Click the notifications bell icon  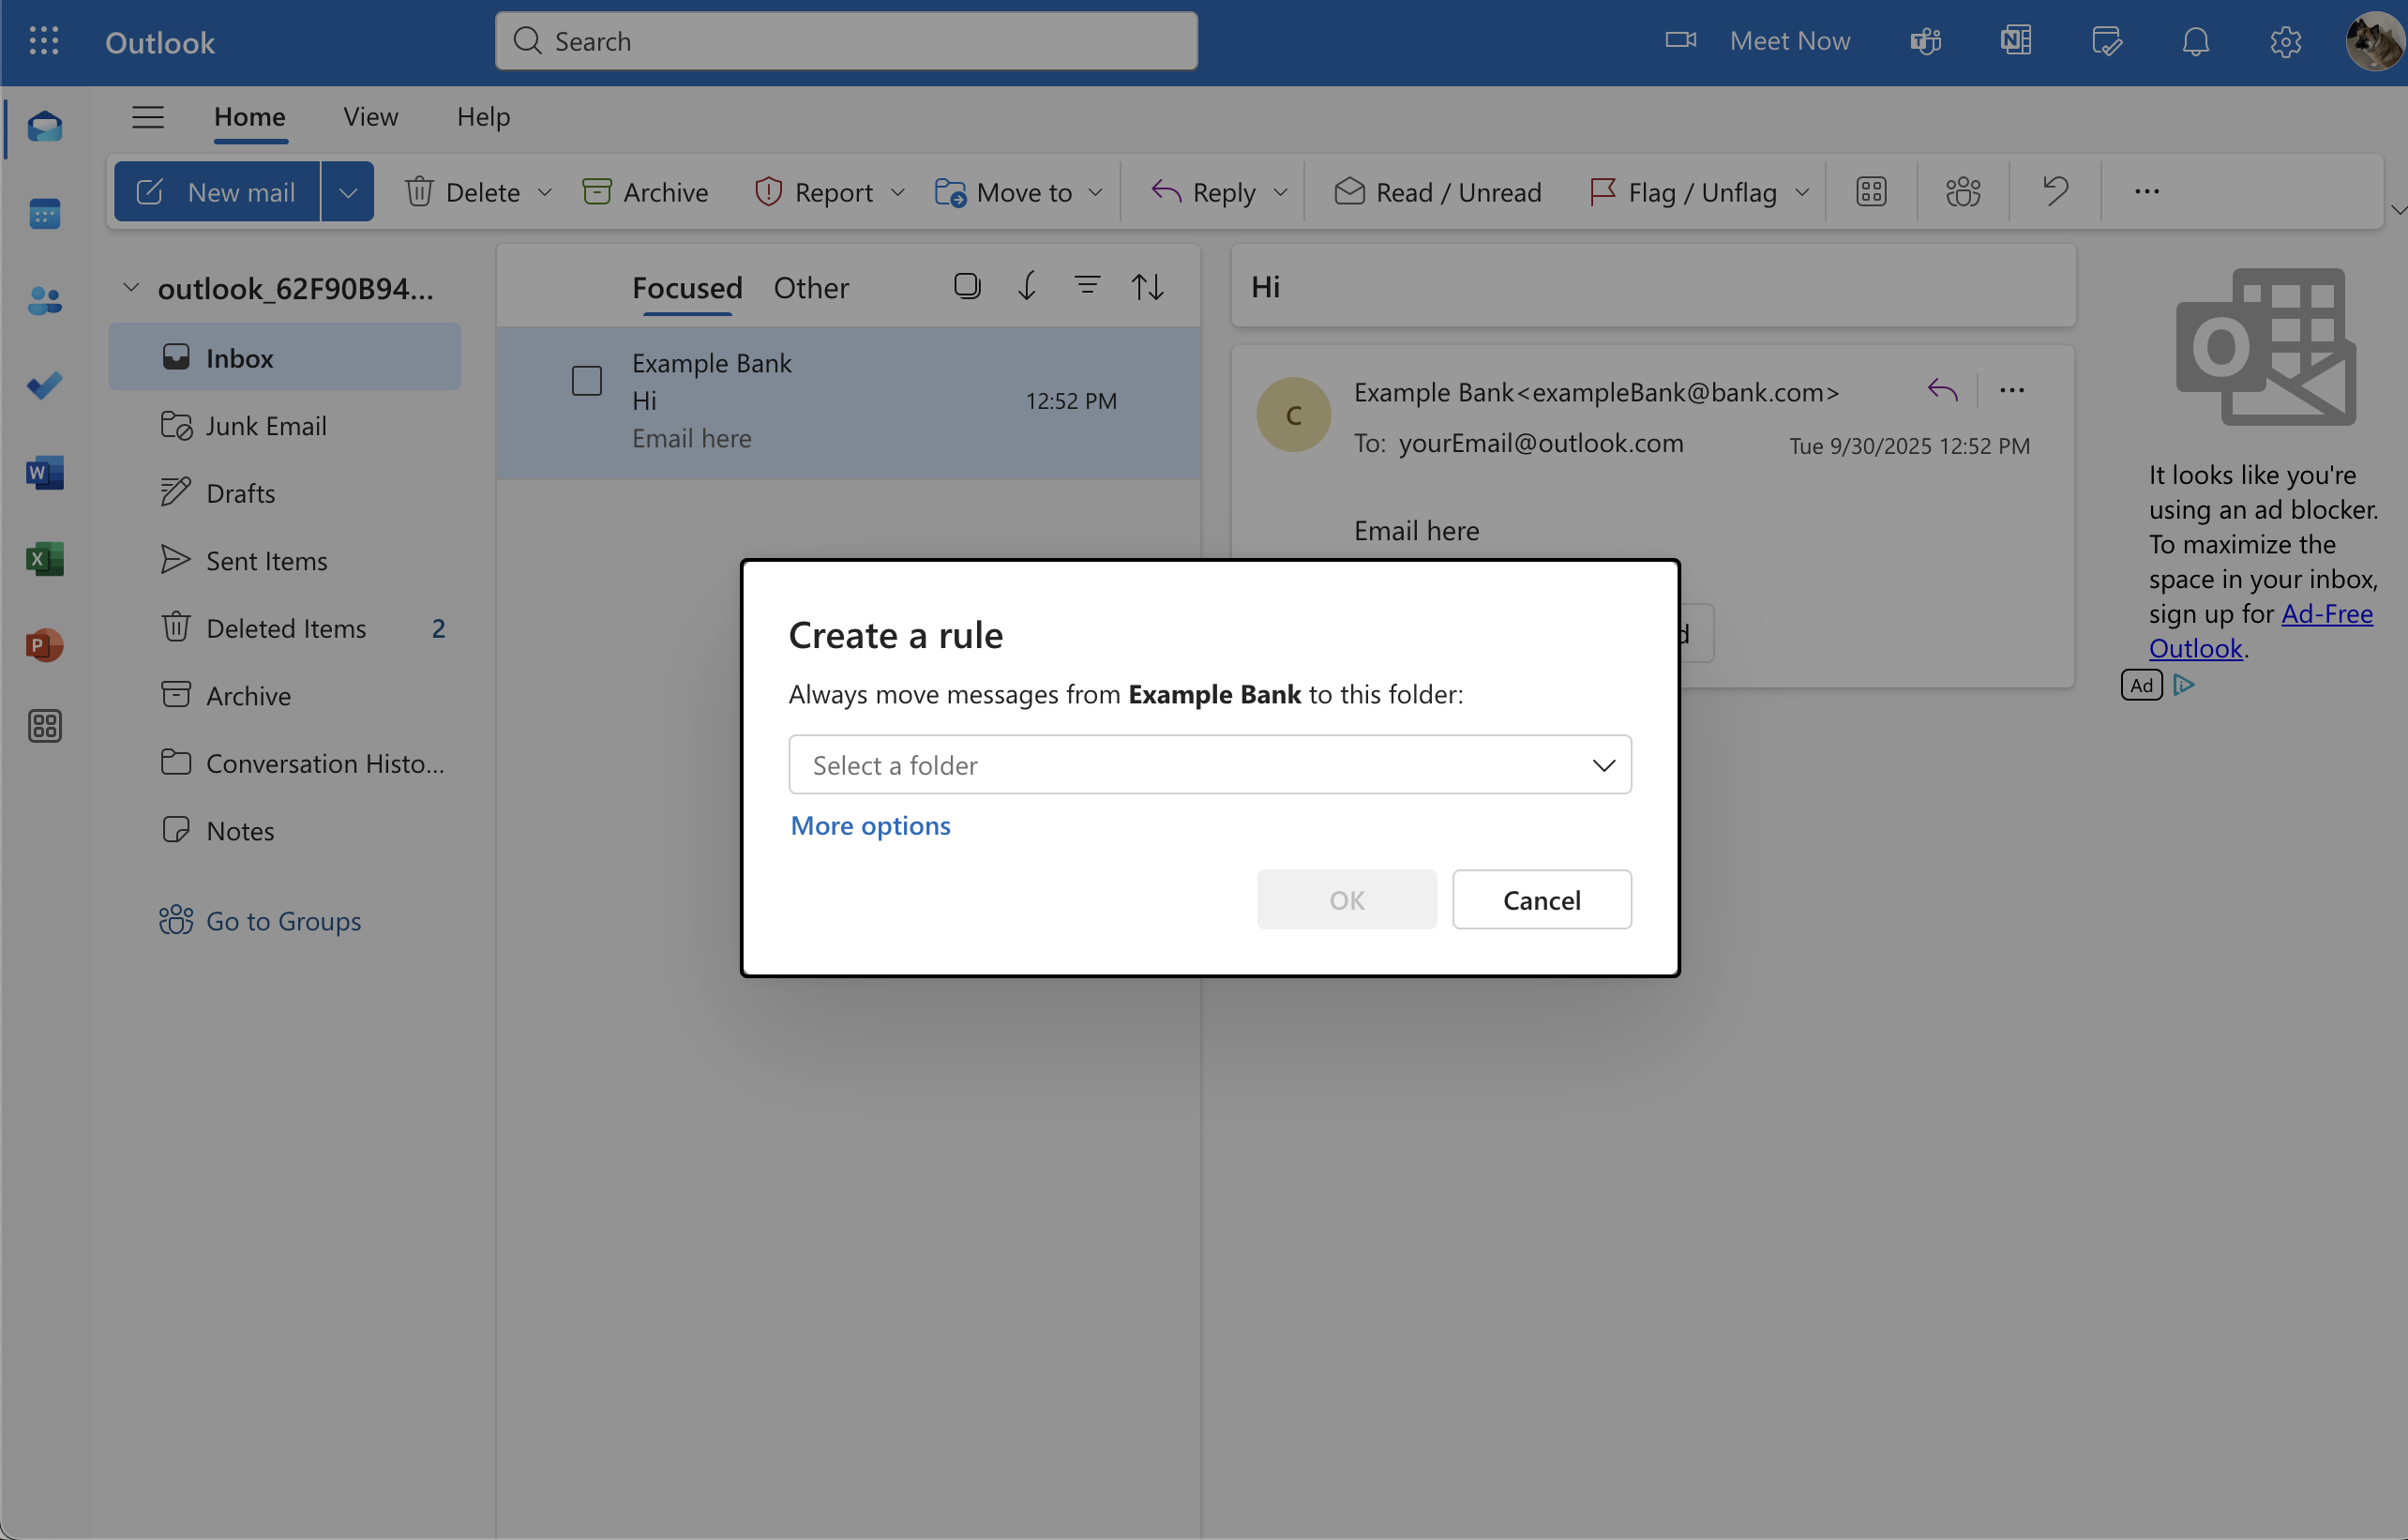pos(2195,41)
